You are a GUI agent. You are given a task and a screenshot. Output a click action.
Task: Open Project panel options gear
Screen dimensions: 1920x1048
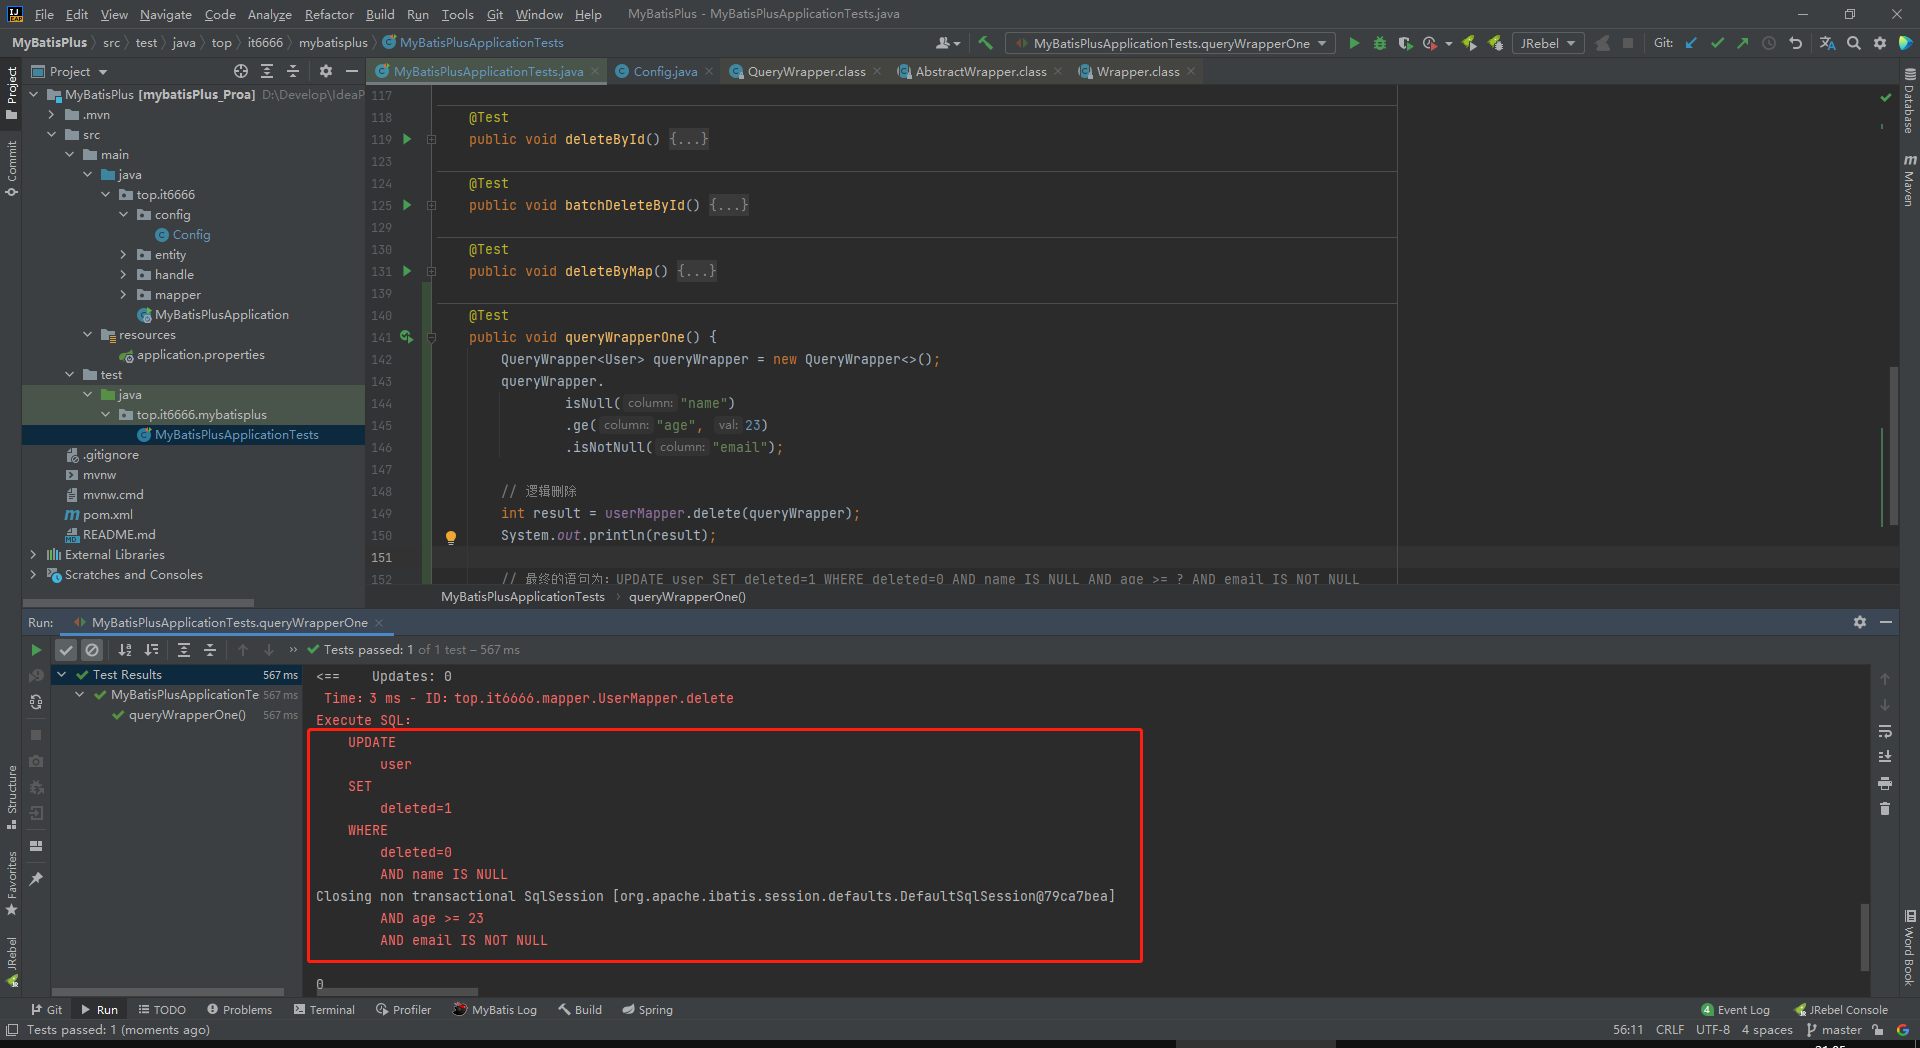pos(326,71)
